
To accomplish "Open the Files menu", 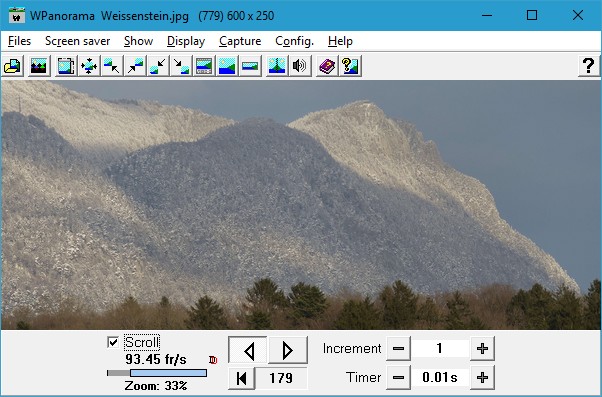I will [x=19, y=41].
